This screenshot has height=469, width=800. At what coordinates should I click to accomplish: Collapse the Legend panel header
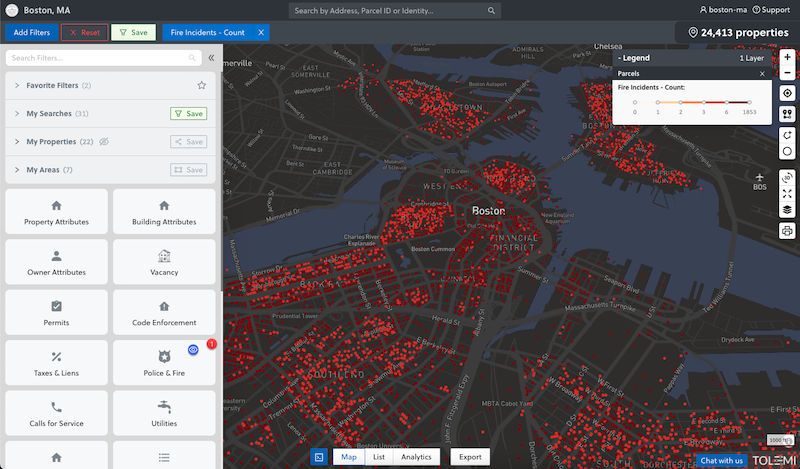point(635,58)
